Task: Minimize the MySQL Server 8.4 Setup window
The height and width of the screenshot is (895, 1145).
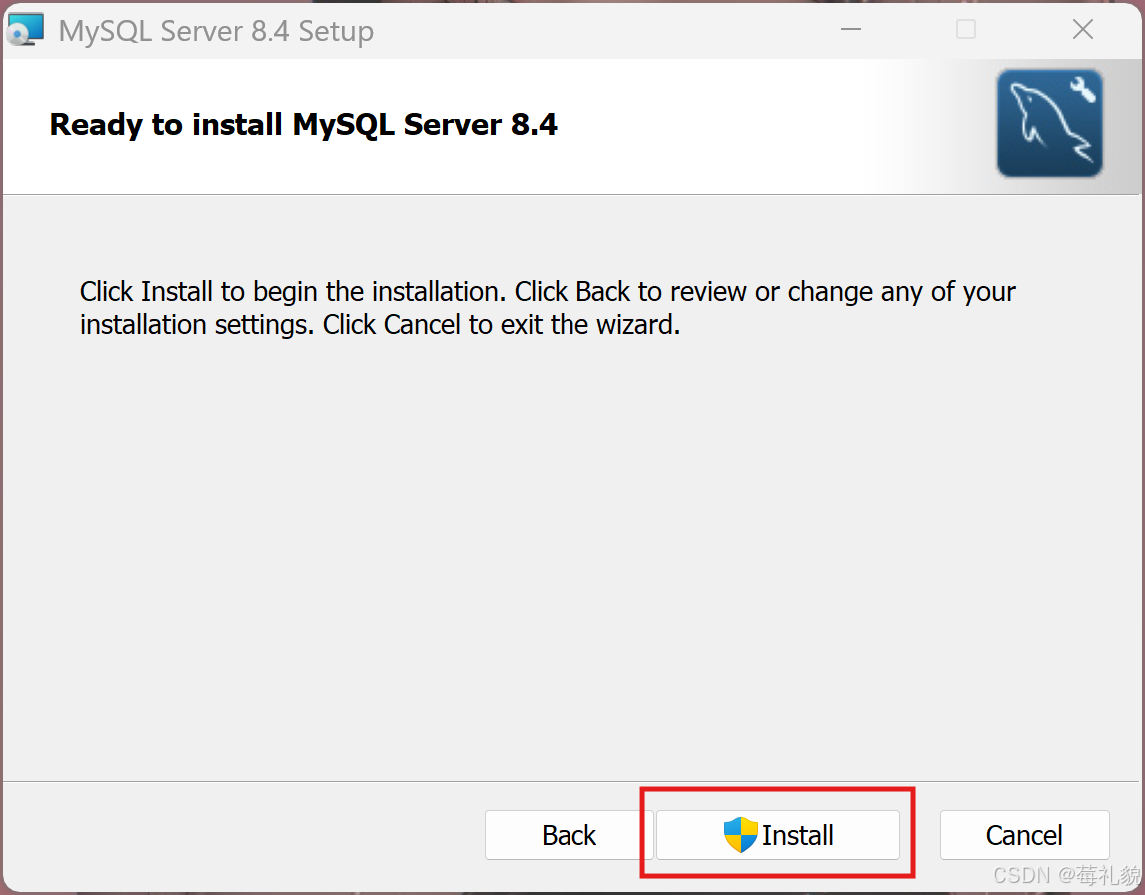Action: (x=851, y=29)
